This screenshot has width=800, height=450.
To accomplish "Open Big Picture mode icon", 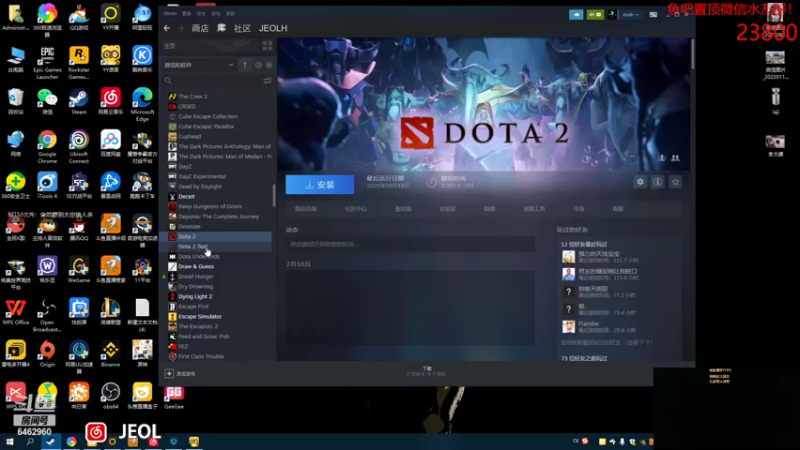I will tap(653, 14).
